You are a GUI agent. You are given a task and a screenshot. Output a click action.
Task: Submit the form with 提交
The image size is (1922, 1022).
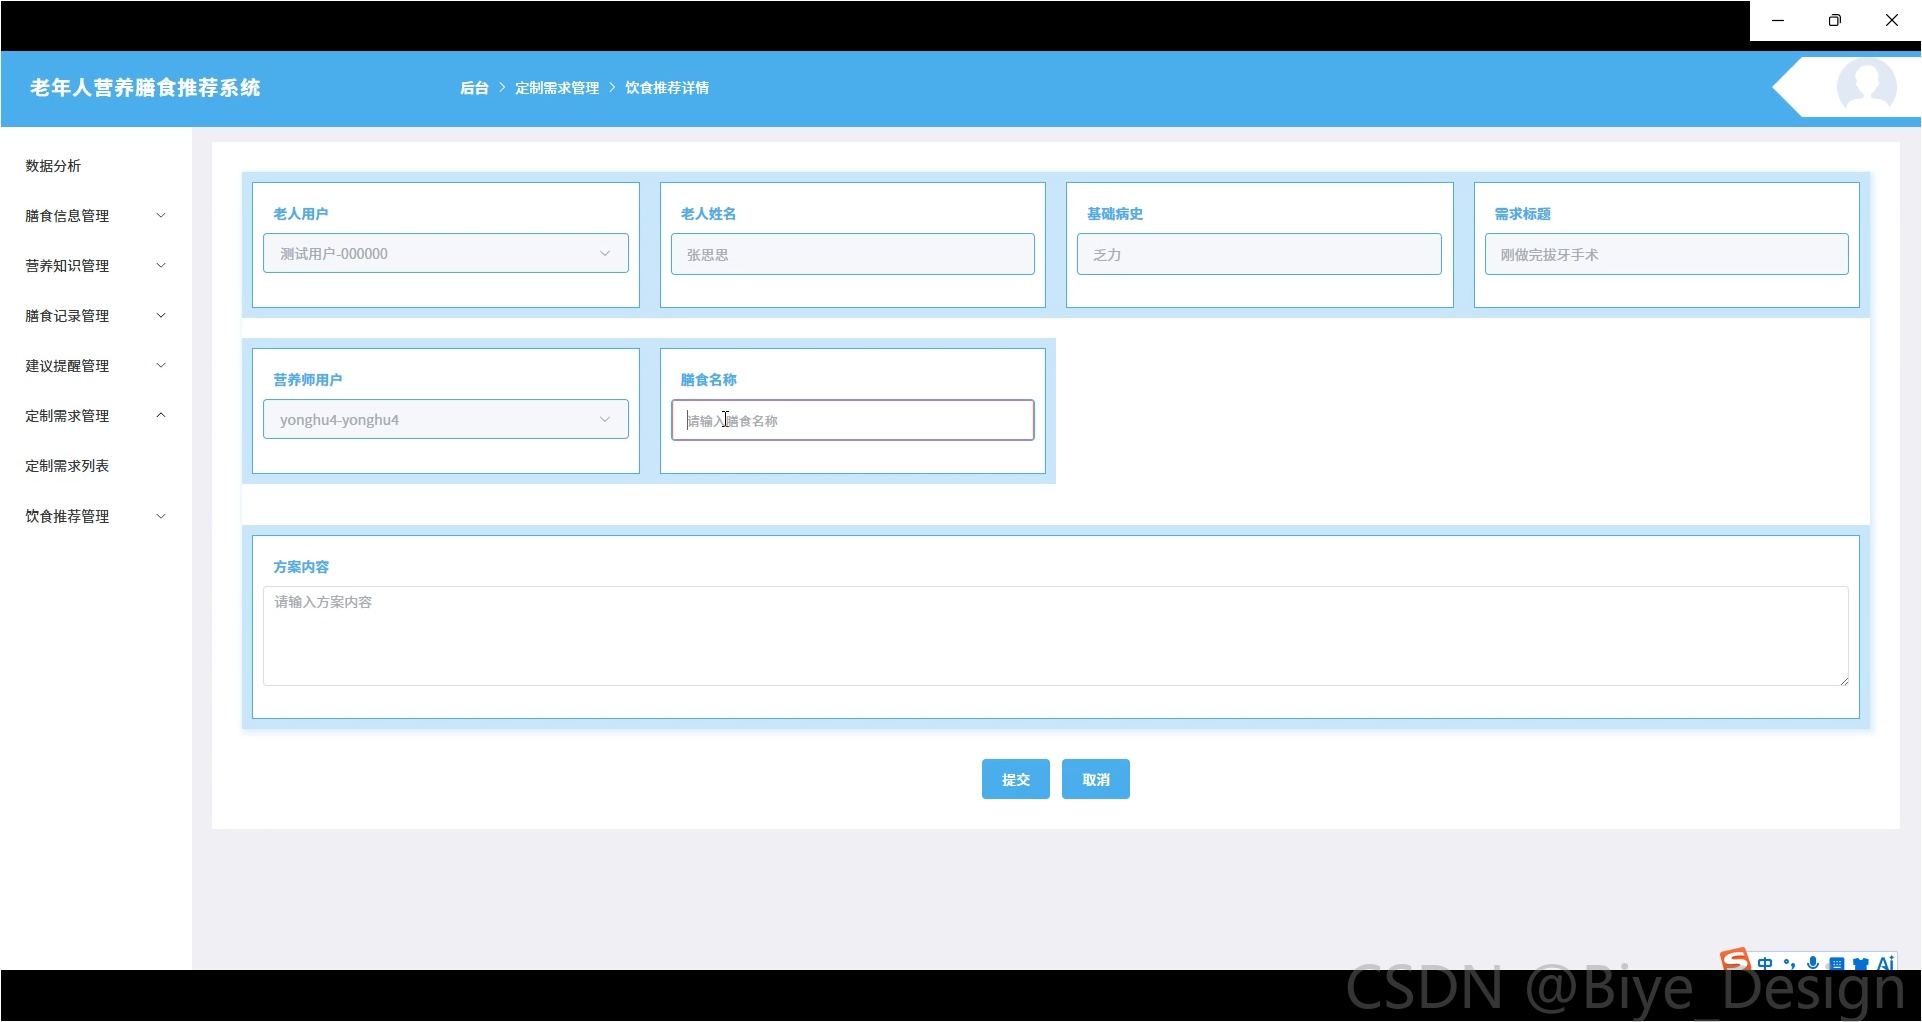point(1016,779)
